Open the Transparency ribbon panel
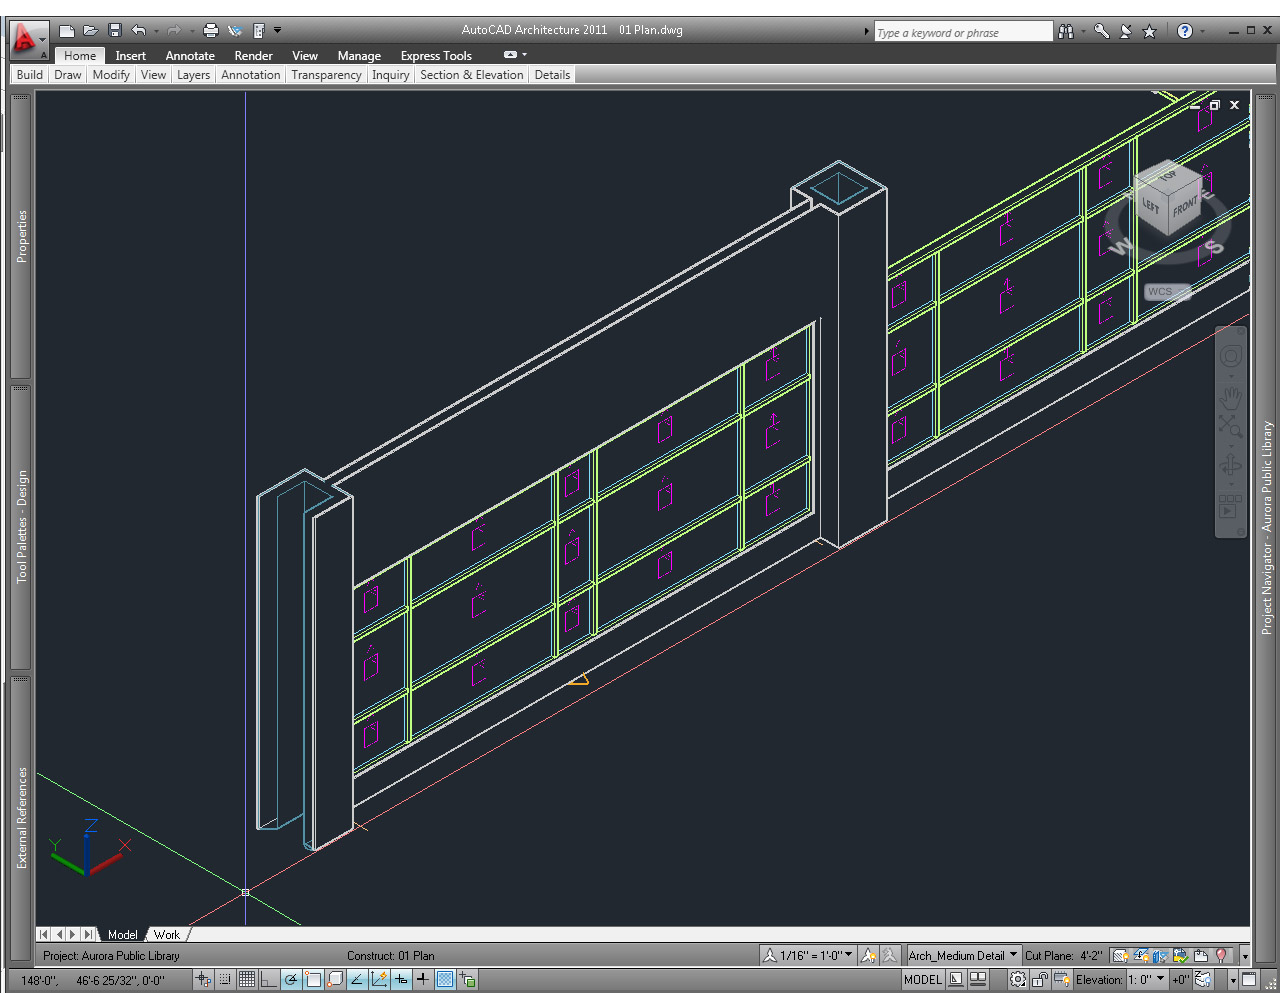This screenshot has width=1280, height=993. click(x=326, y=75)
